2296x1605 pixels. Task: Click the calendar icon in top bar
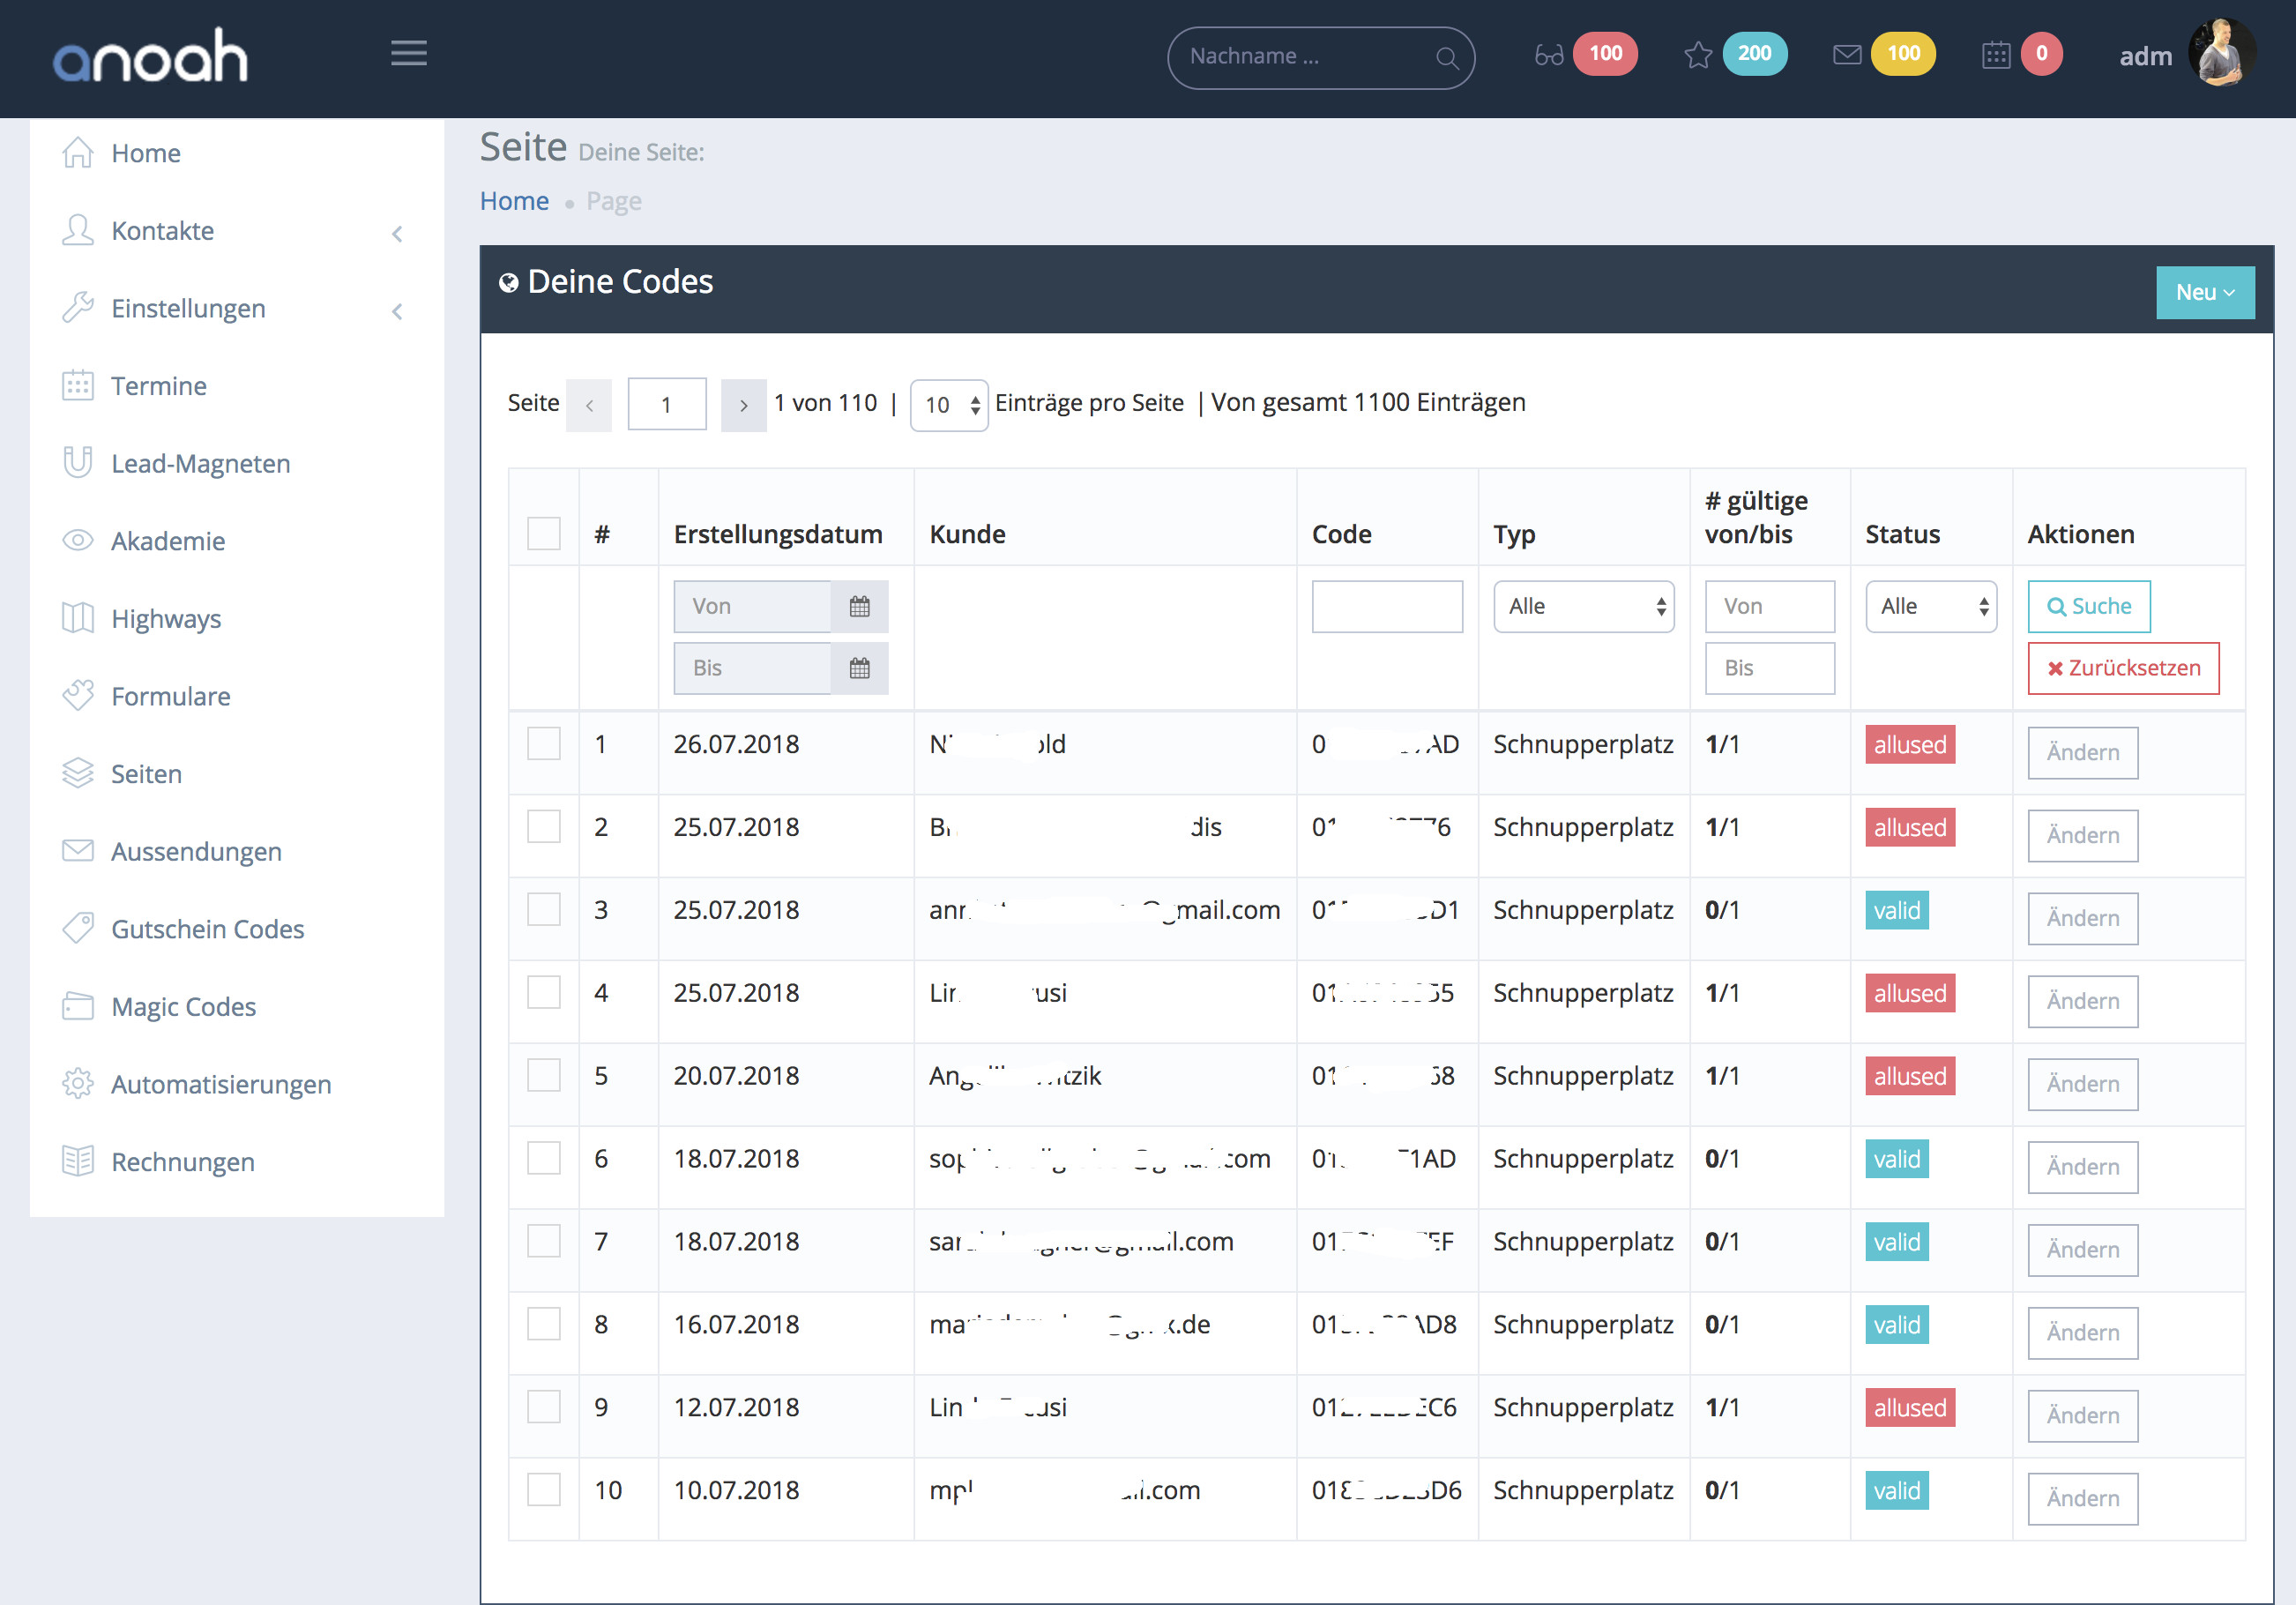coord(1995,55)
